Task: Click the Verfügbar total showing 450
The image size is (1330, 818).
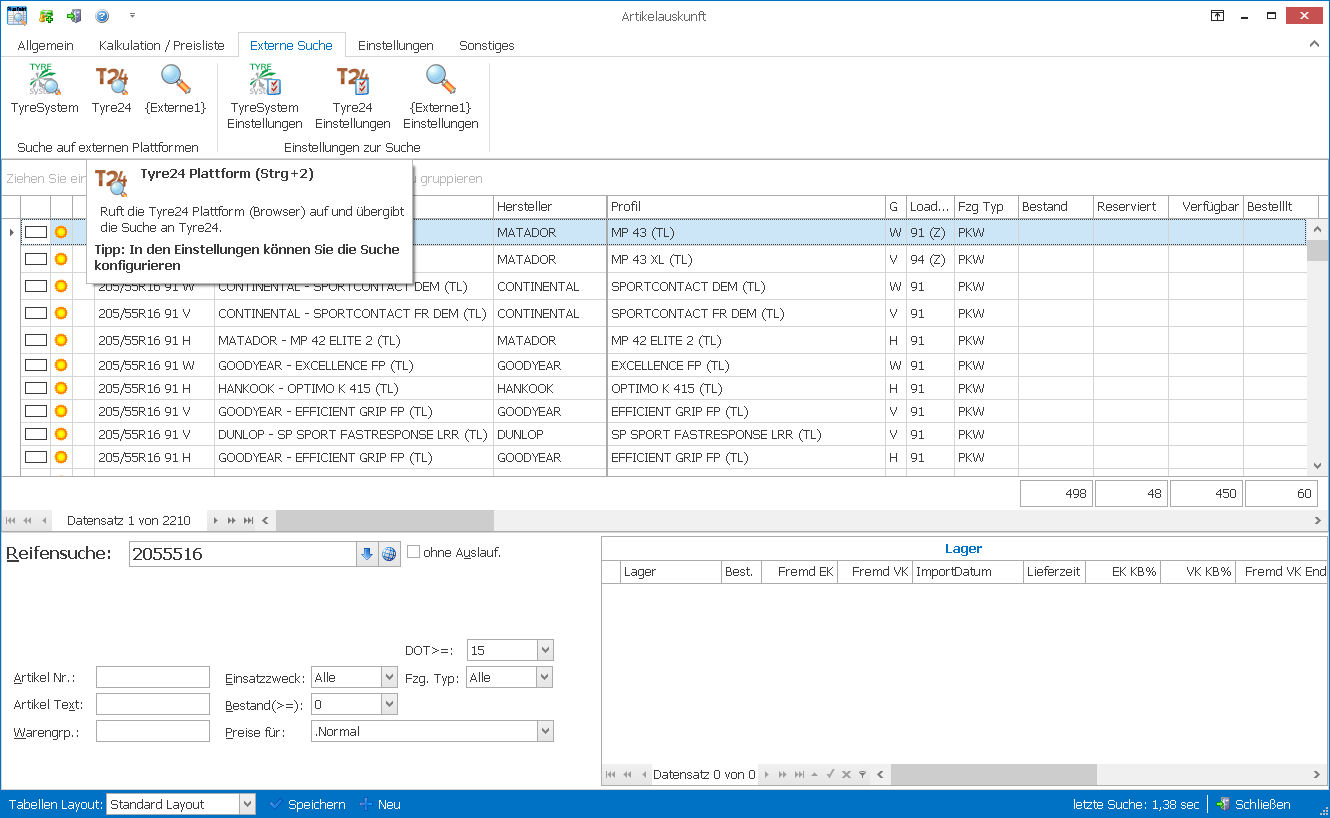Action: [1206, 493]
